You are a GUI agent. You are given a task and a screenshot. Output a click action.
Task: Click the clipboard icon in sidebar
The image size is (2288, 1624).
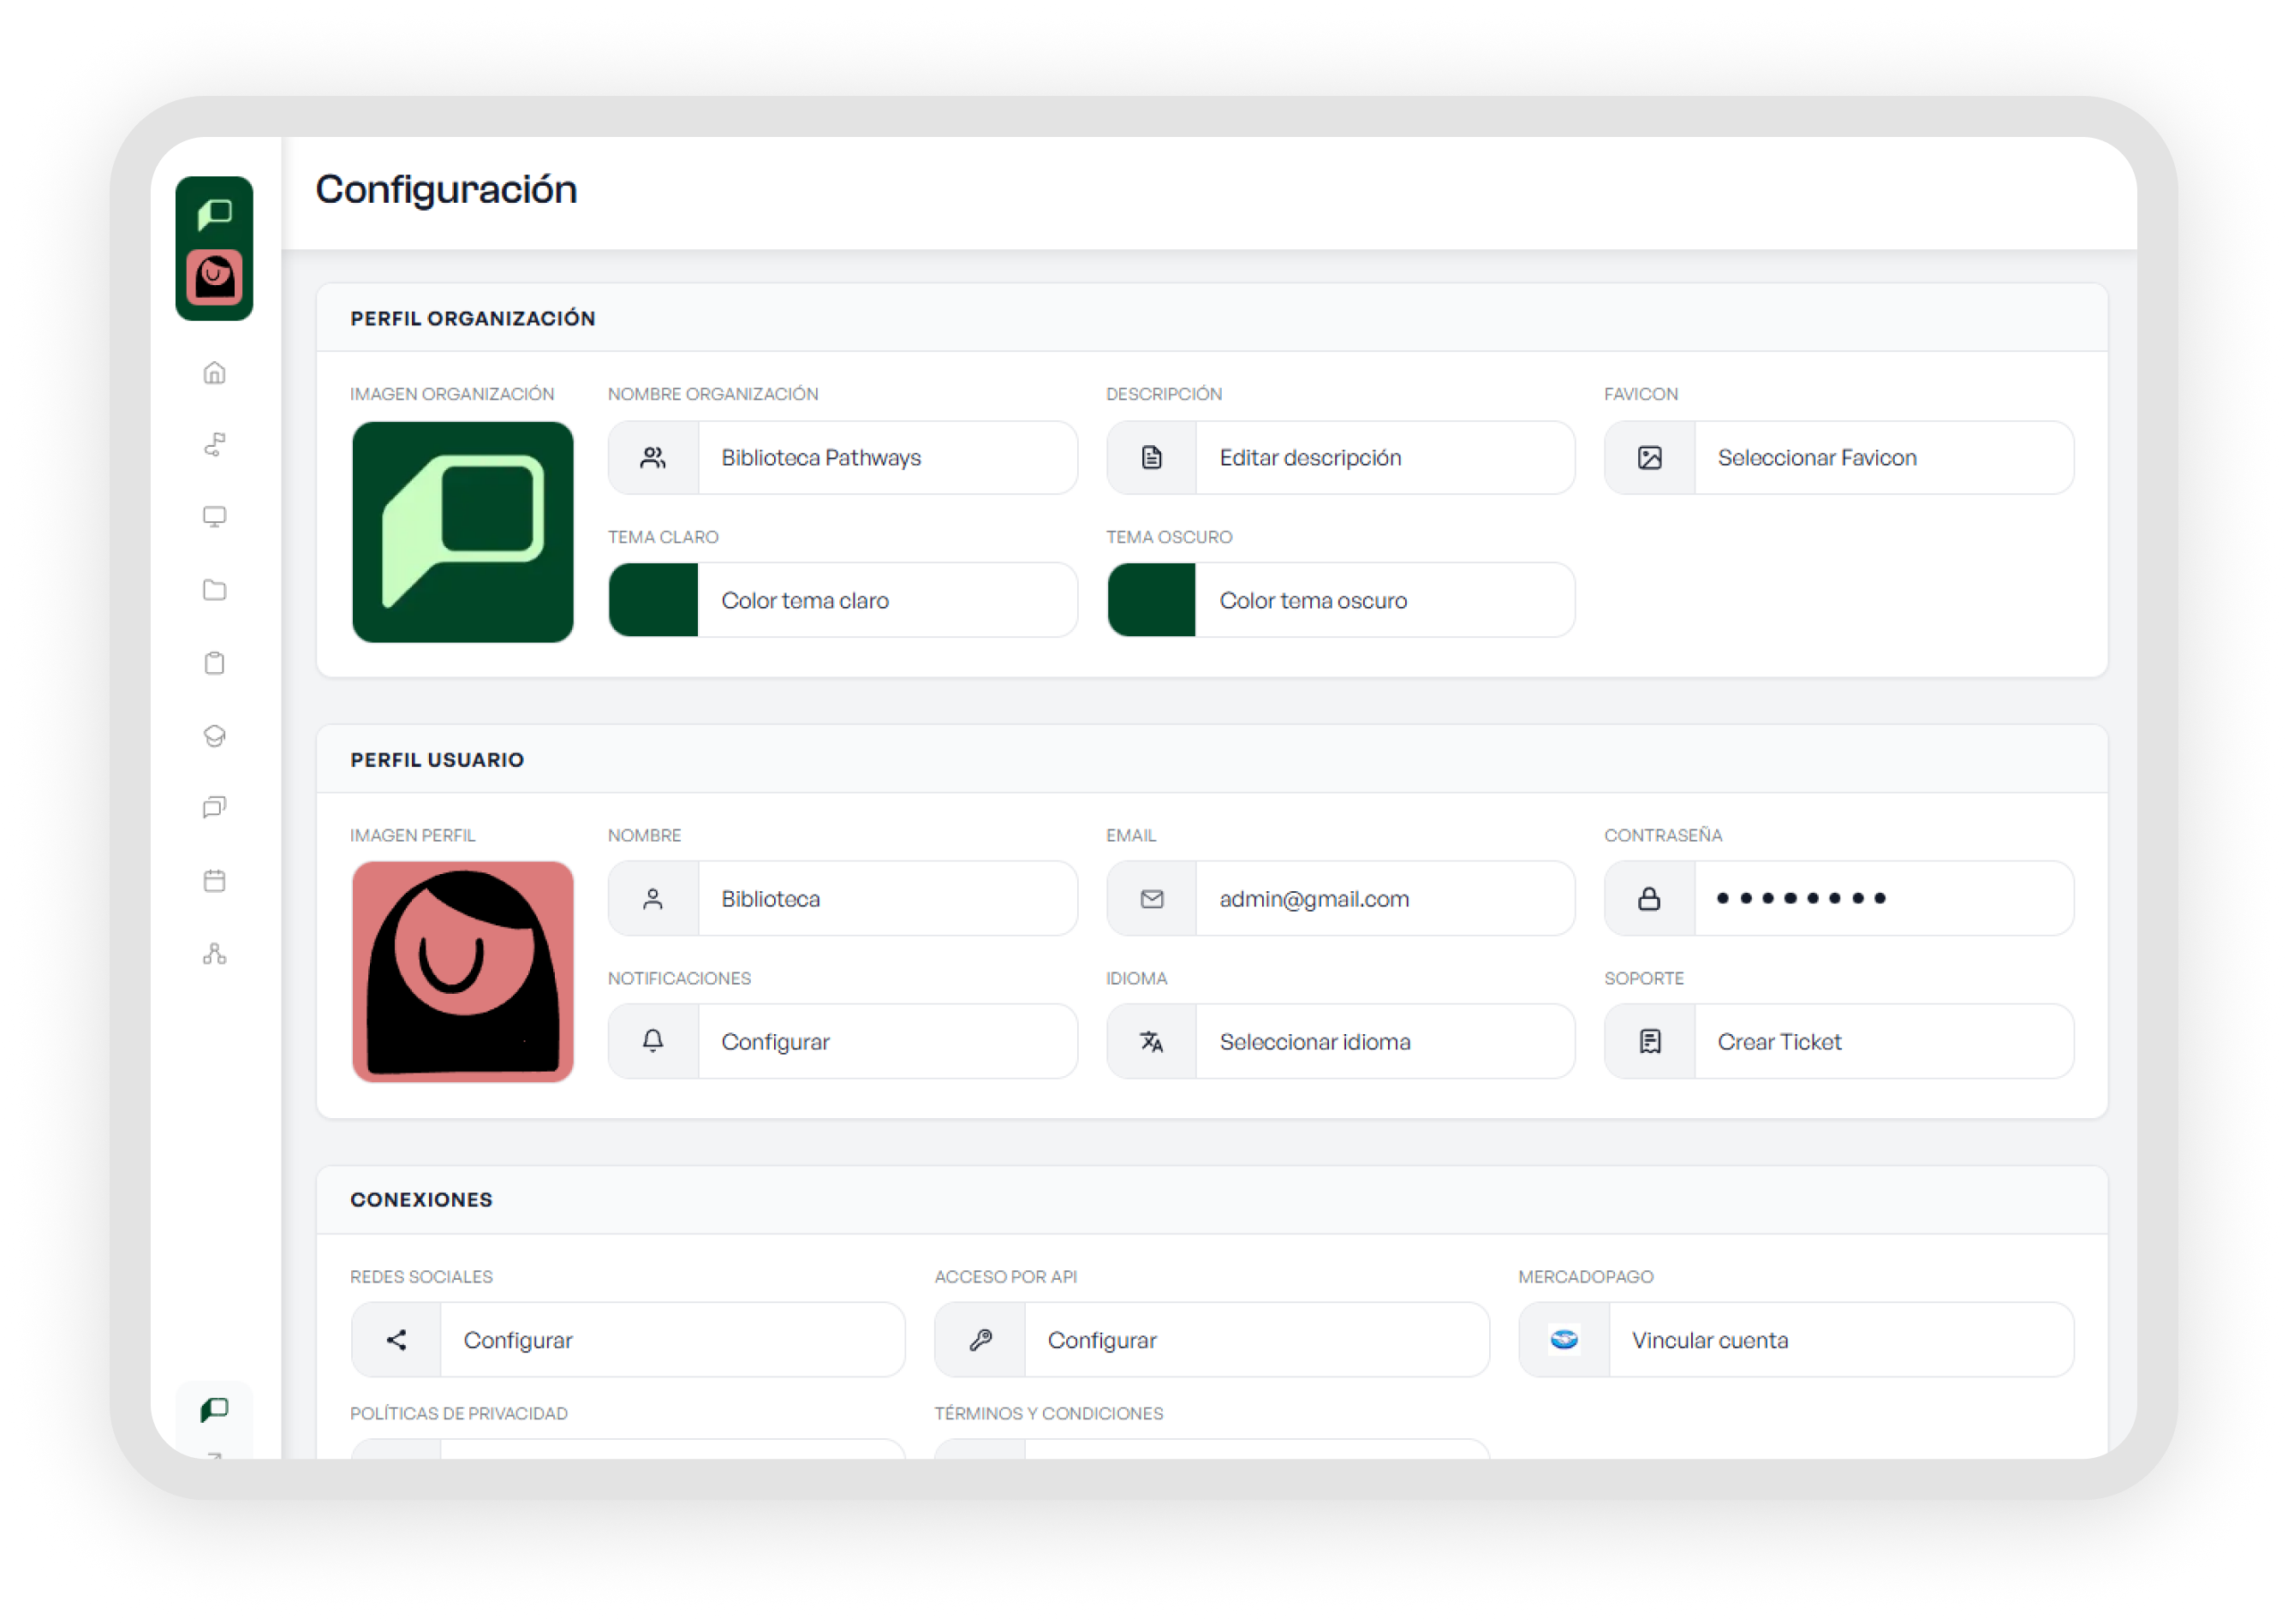coord(214,663)
